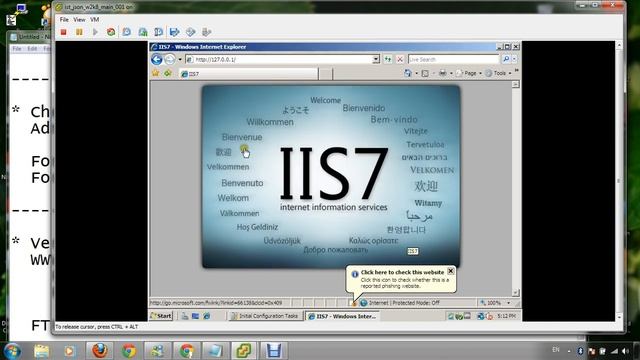Click the Bluetooth icon in host system tray
Screen dimensions: 640x360
point(580,351)
